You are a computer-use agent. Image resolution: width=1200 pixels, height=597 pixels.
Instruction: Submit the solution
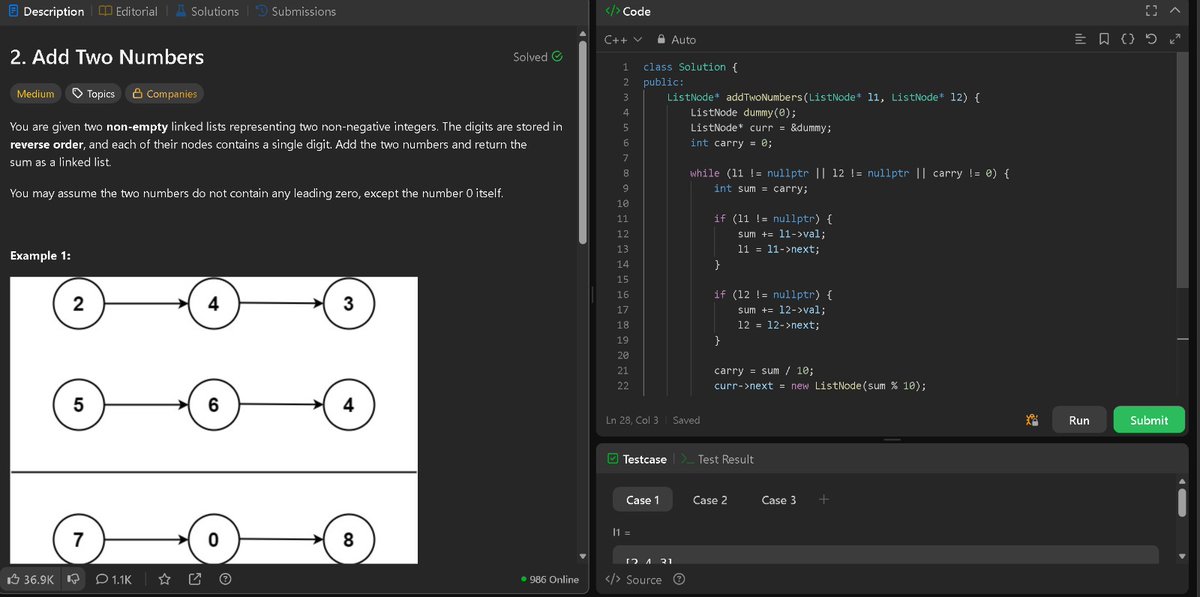point(1149,420)
